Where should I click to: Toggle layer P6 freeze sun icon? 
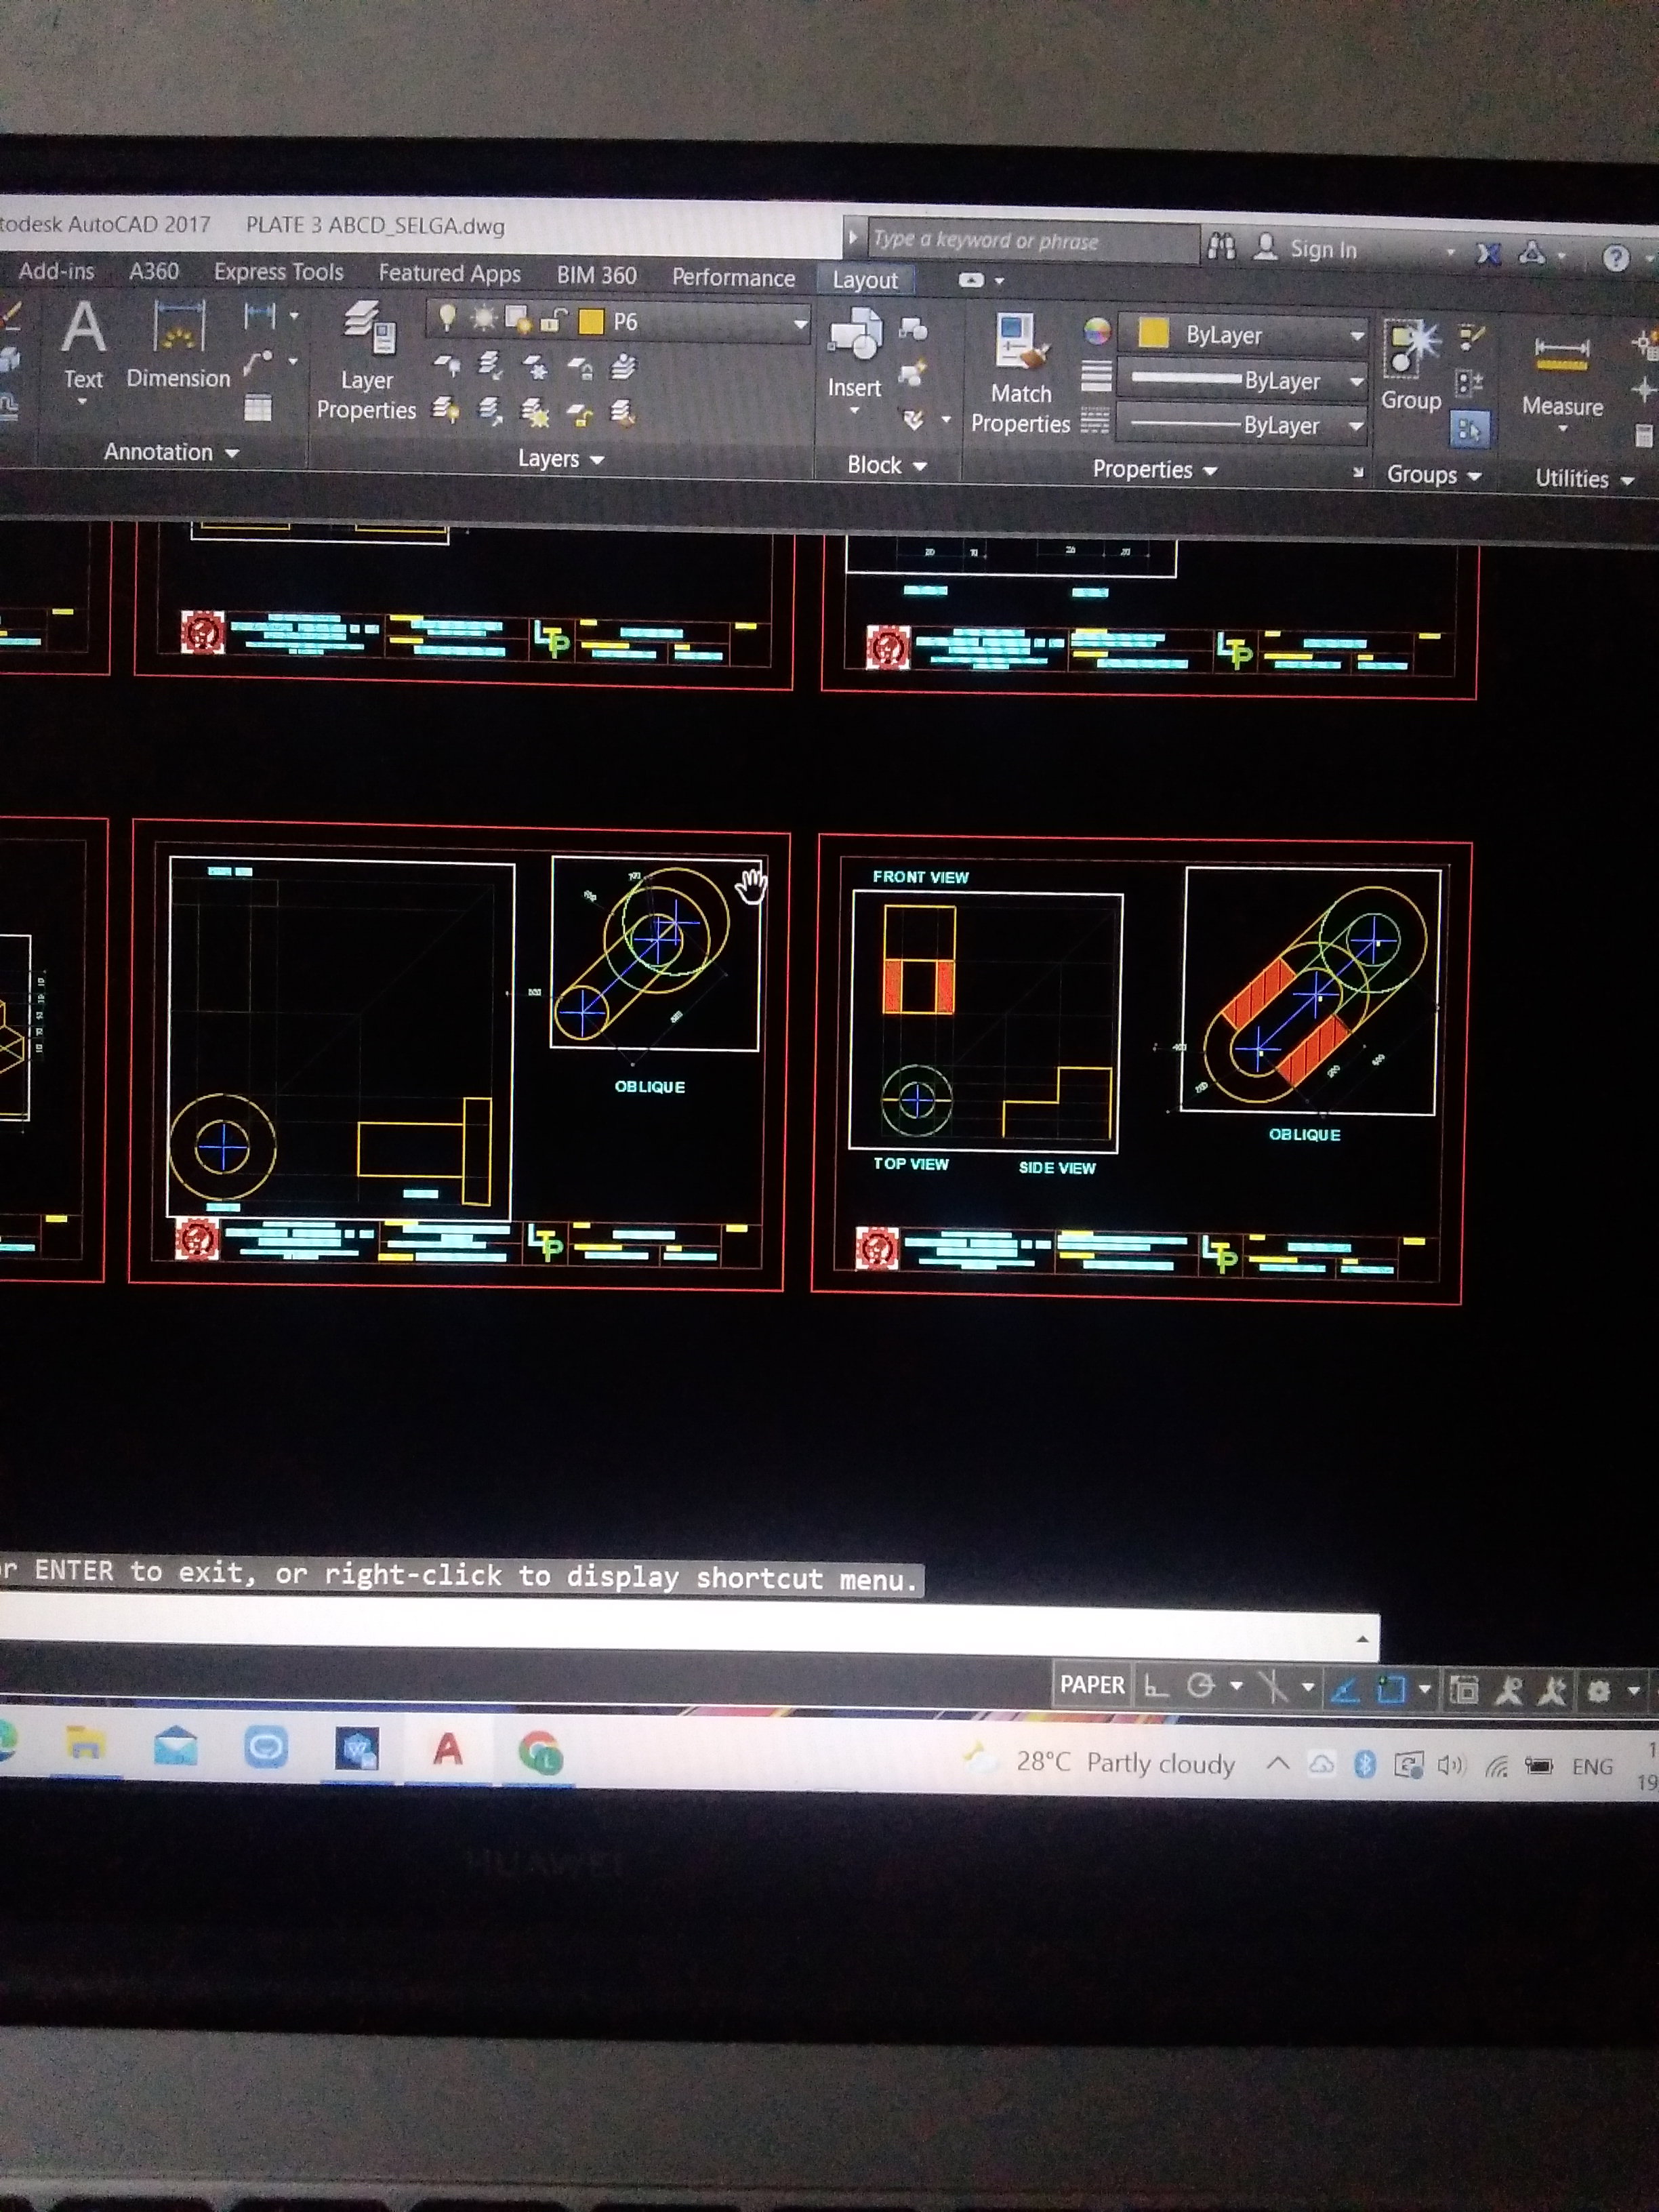click(x=484, y=319)
